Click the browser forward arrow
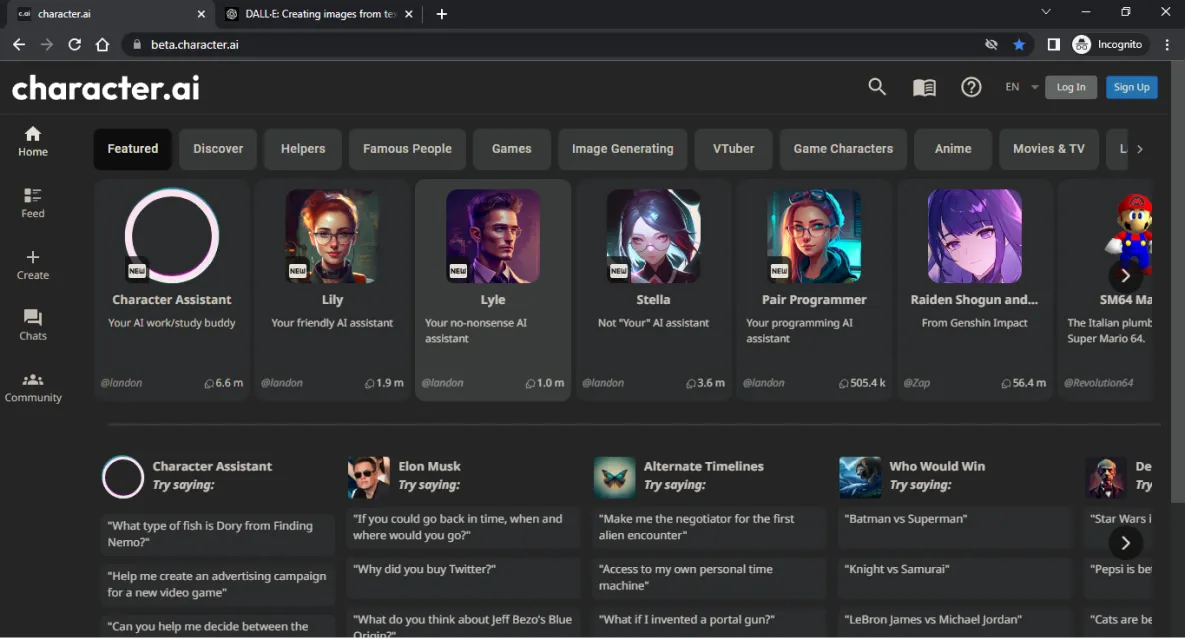 tap(47, 45)
